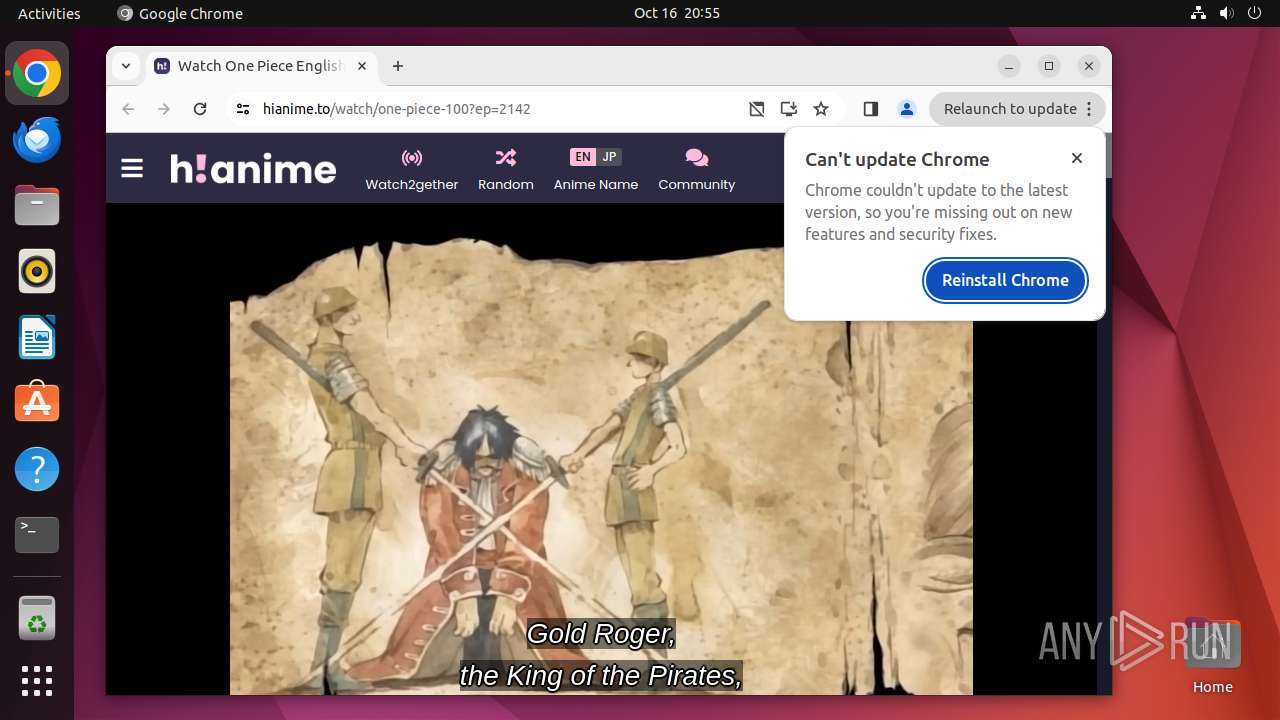Click the Reinstall Chrome button

(1005, 280)
